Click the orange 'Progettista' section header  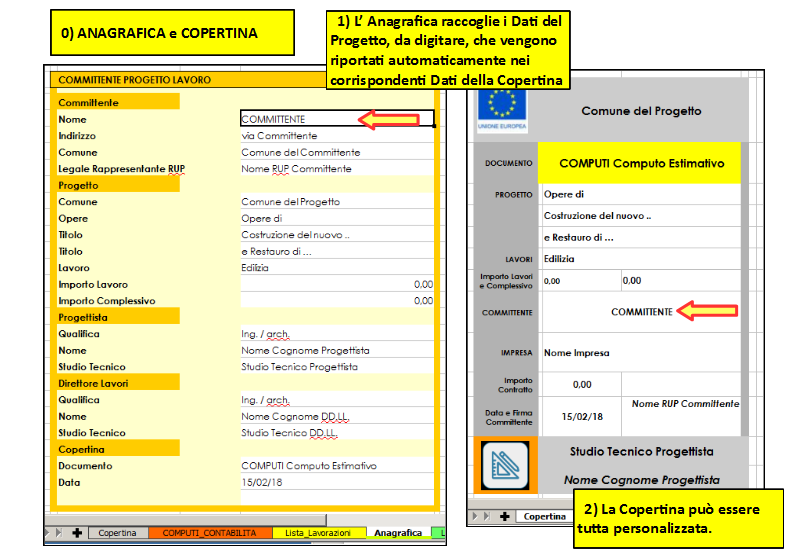118,317
